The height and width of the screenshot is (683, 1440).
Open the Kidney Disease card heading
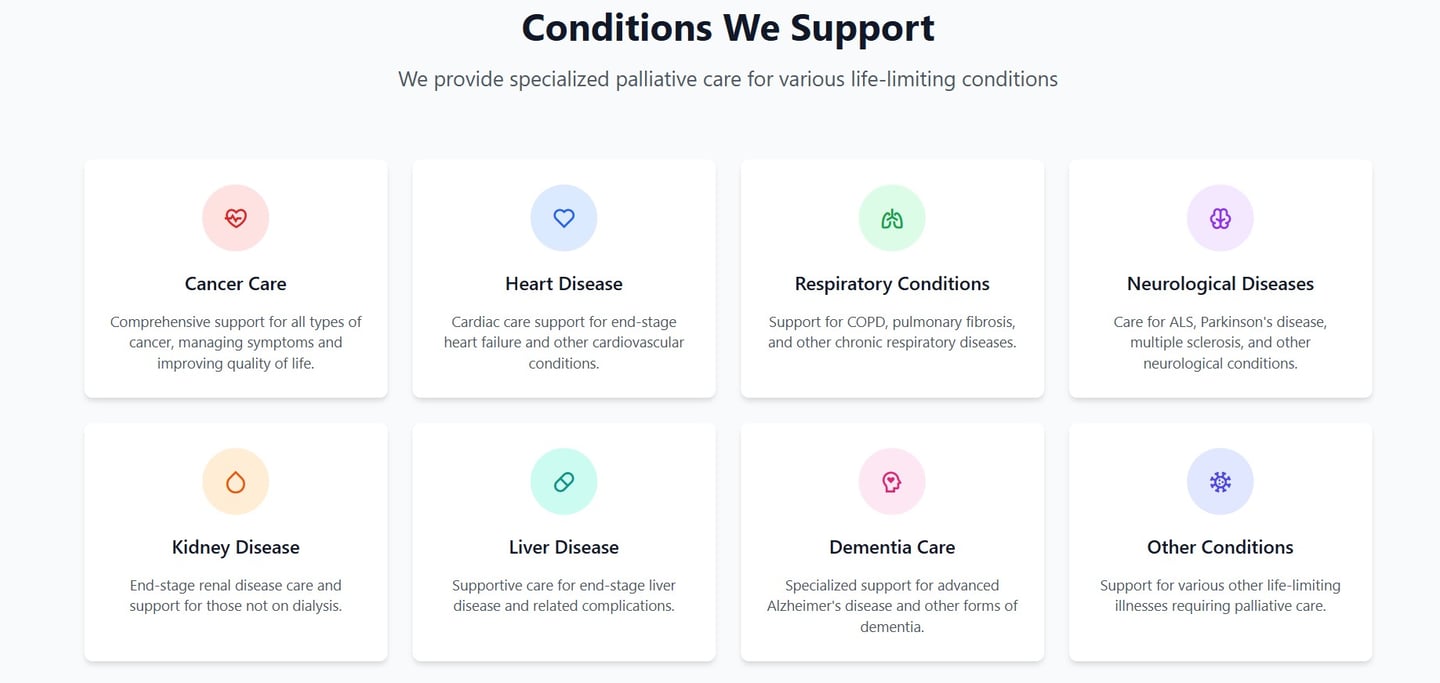pyautogui.click(x=235, y=547)
